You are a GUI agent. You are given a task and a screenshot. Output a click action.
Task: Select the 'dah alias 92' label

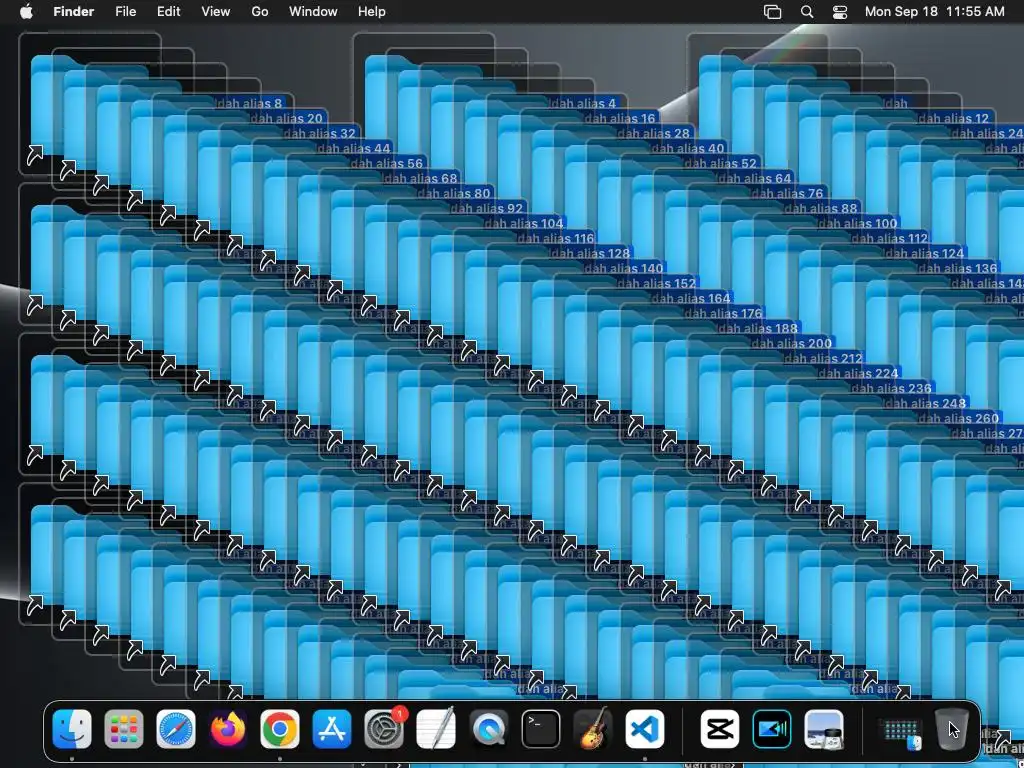pyautogui.click(x=488, y=208)
